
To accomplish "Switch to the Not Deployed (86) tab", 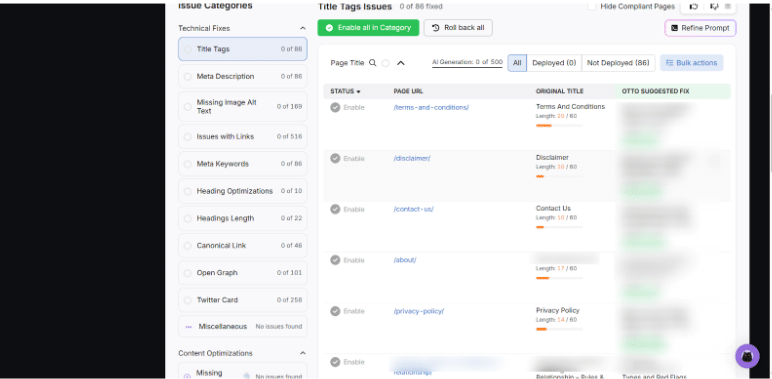I will point(618,63).
